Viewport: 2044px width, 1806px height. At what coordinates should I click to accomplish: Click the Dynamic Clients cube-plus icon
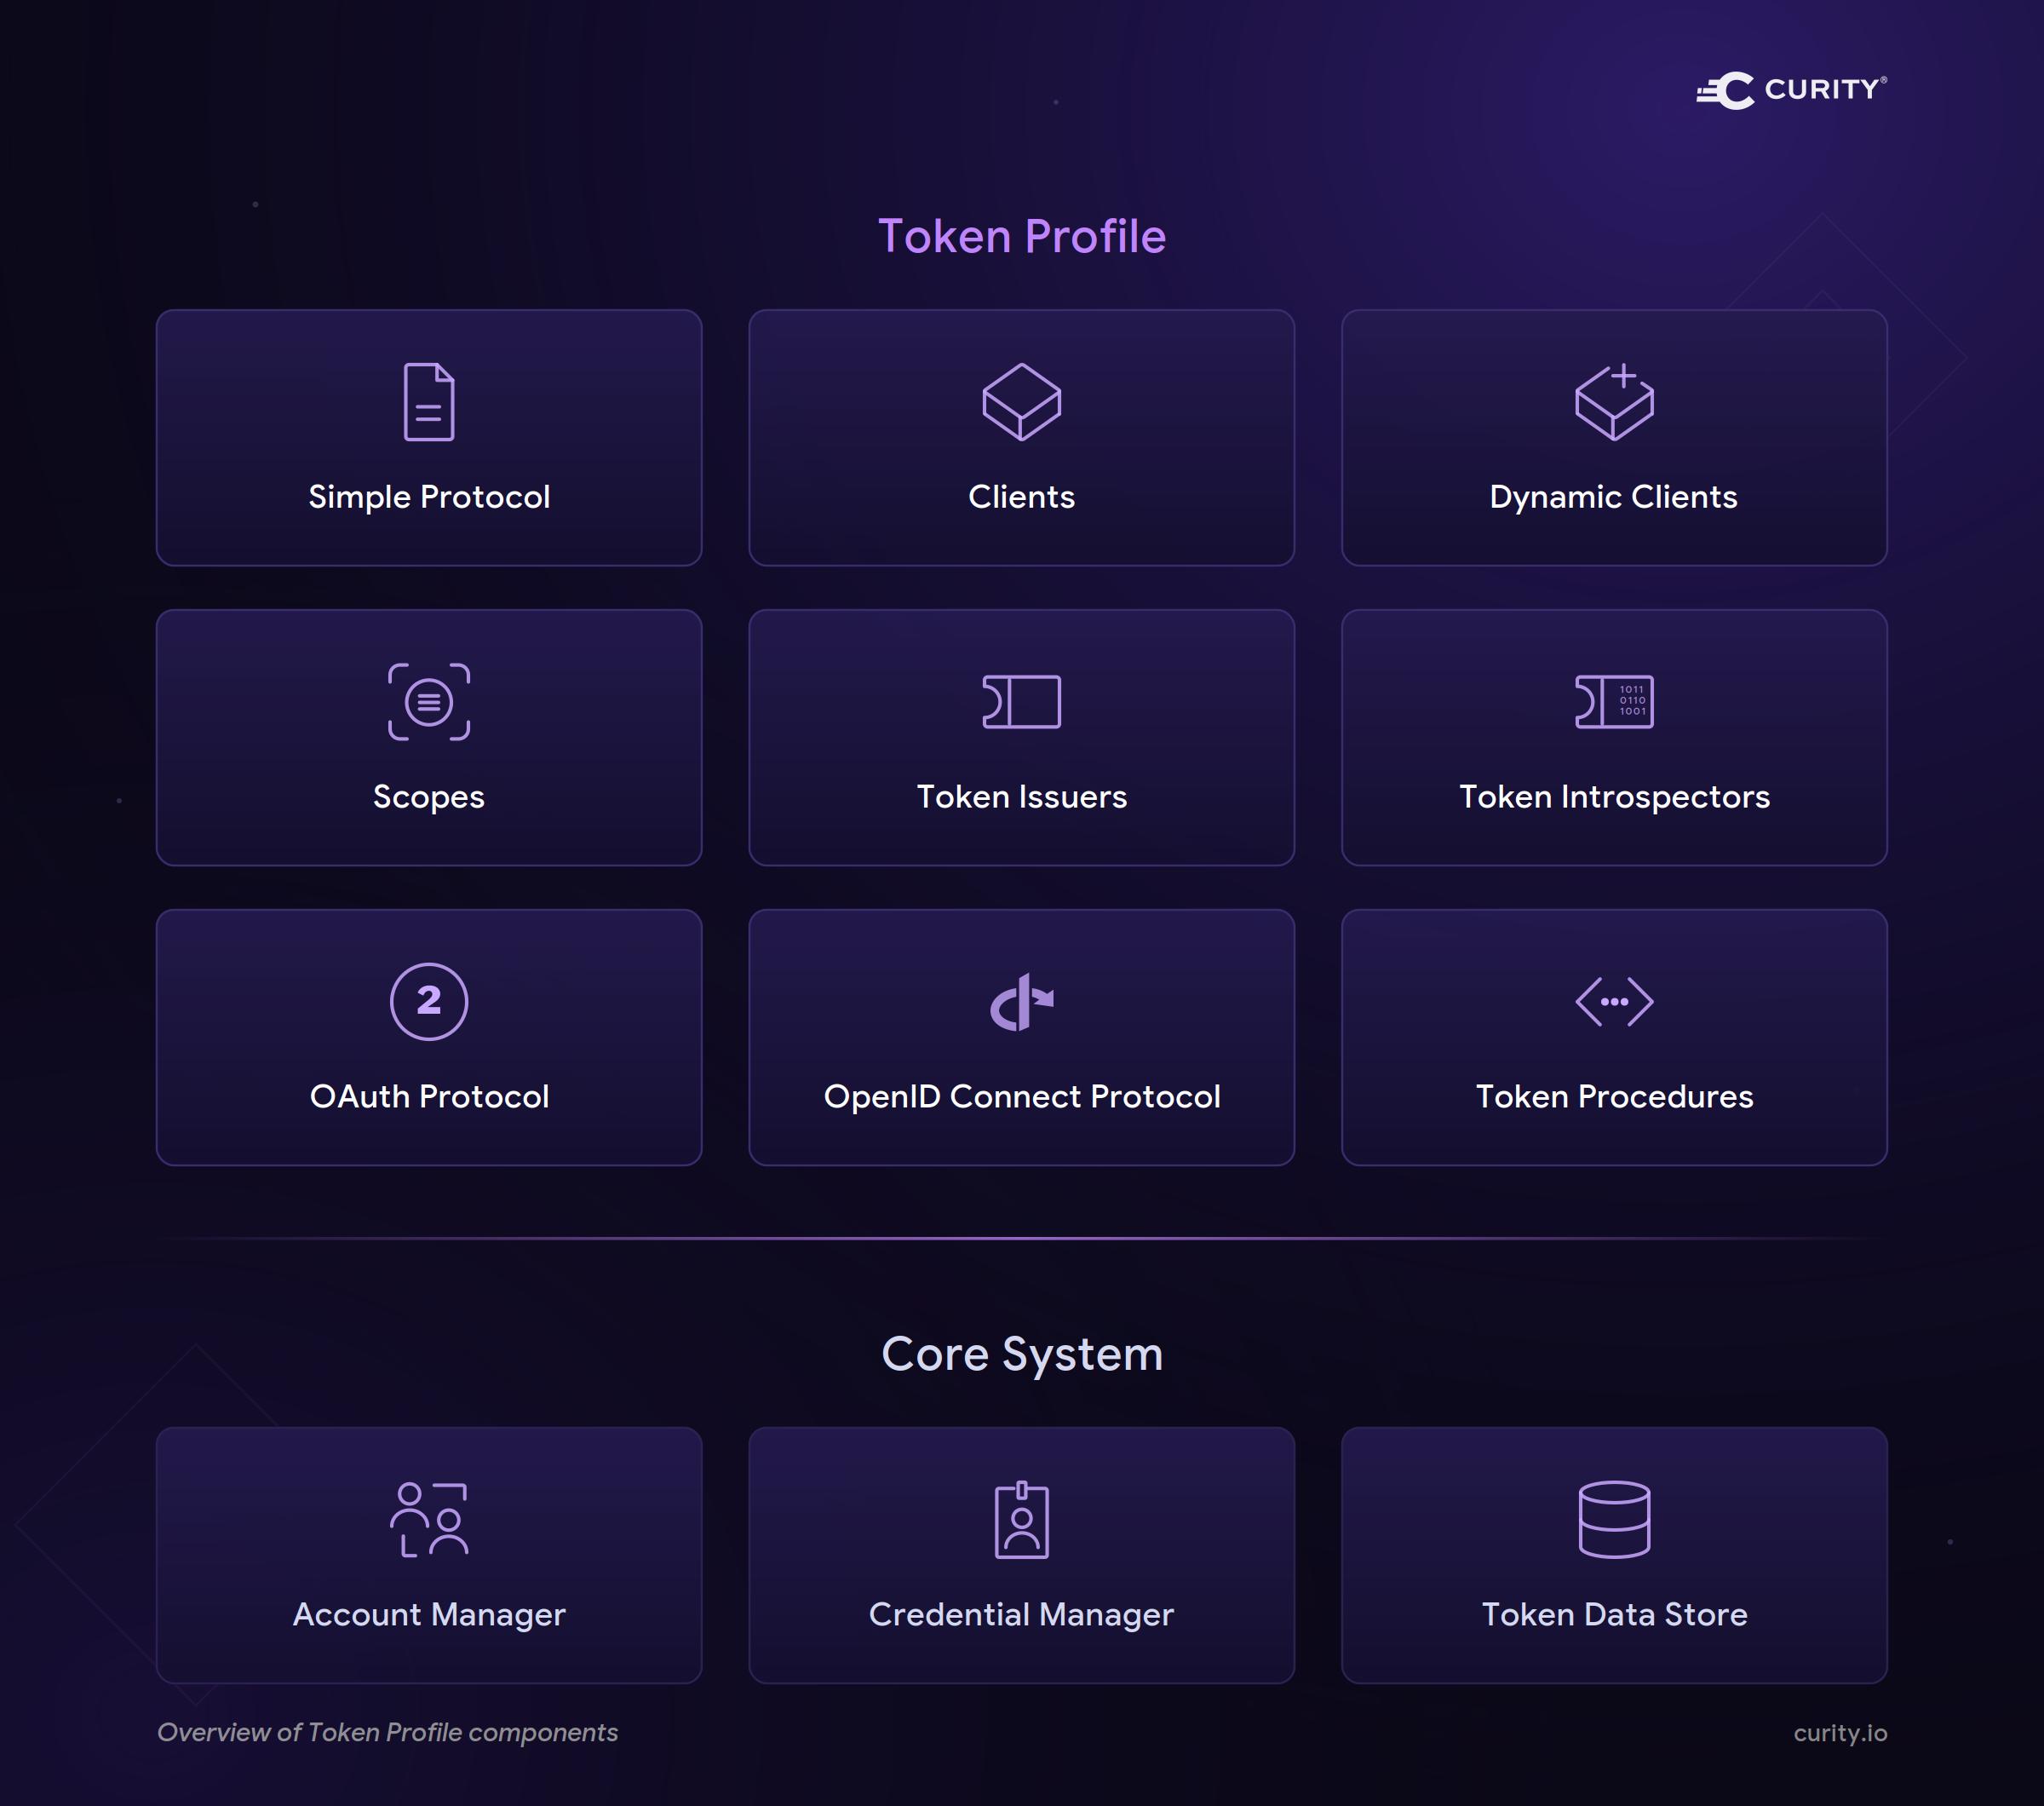click(x=1614, y=402)
